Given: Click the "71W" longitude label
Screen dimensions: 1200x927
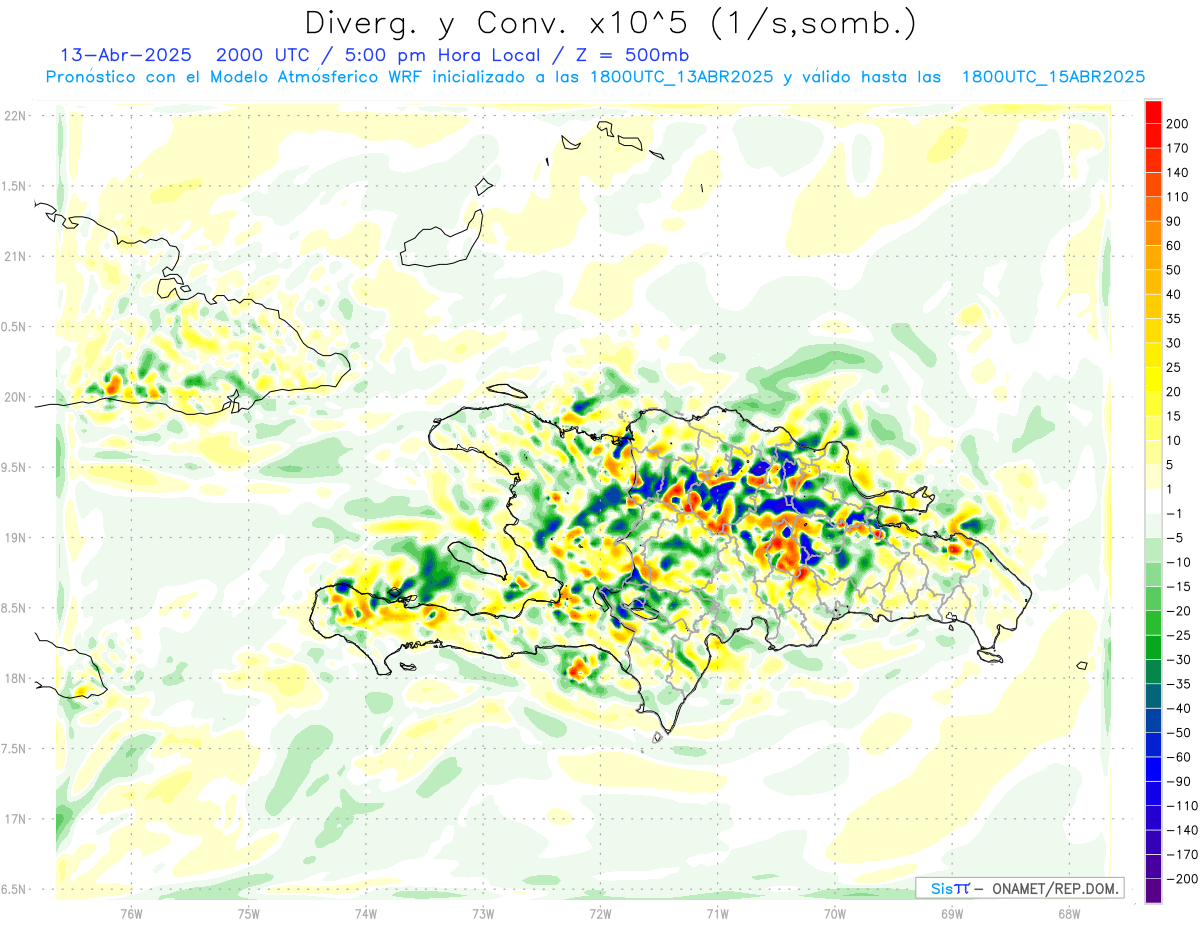Looking at the screenshot, I should pos(717,913).
